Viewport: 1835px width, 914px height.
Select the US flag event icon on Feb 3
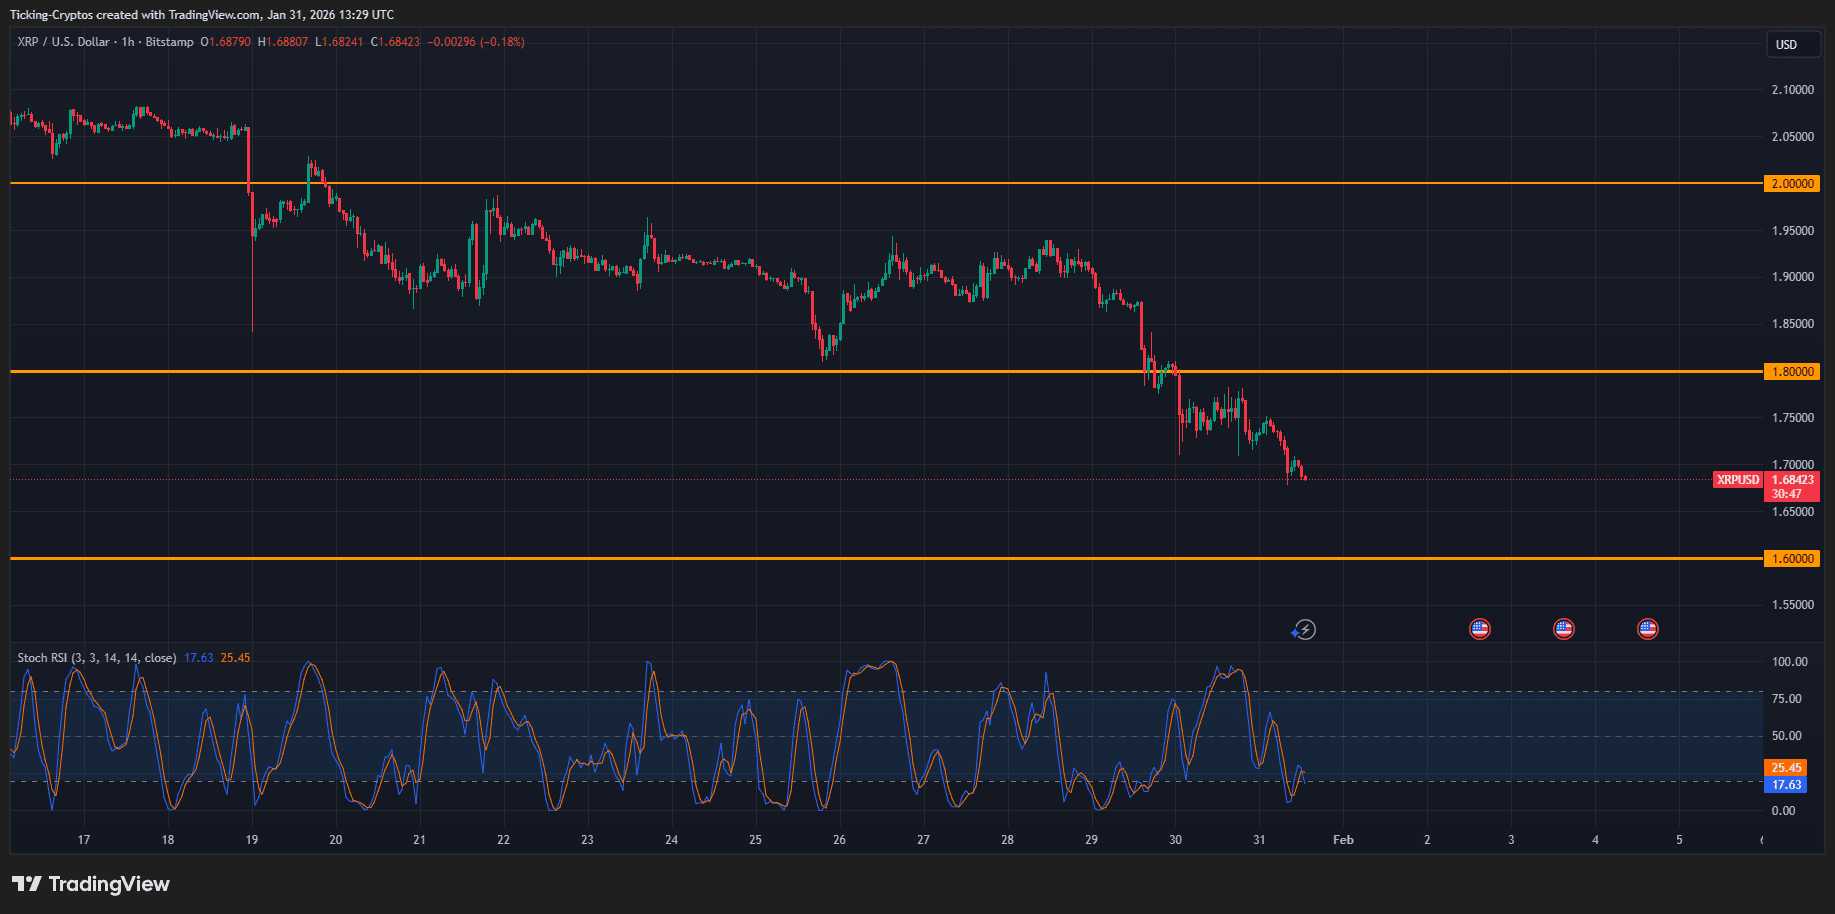coord(1563,628)
